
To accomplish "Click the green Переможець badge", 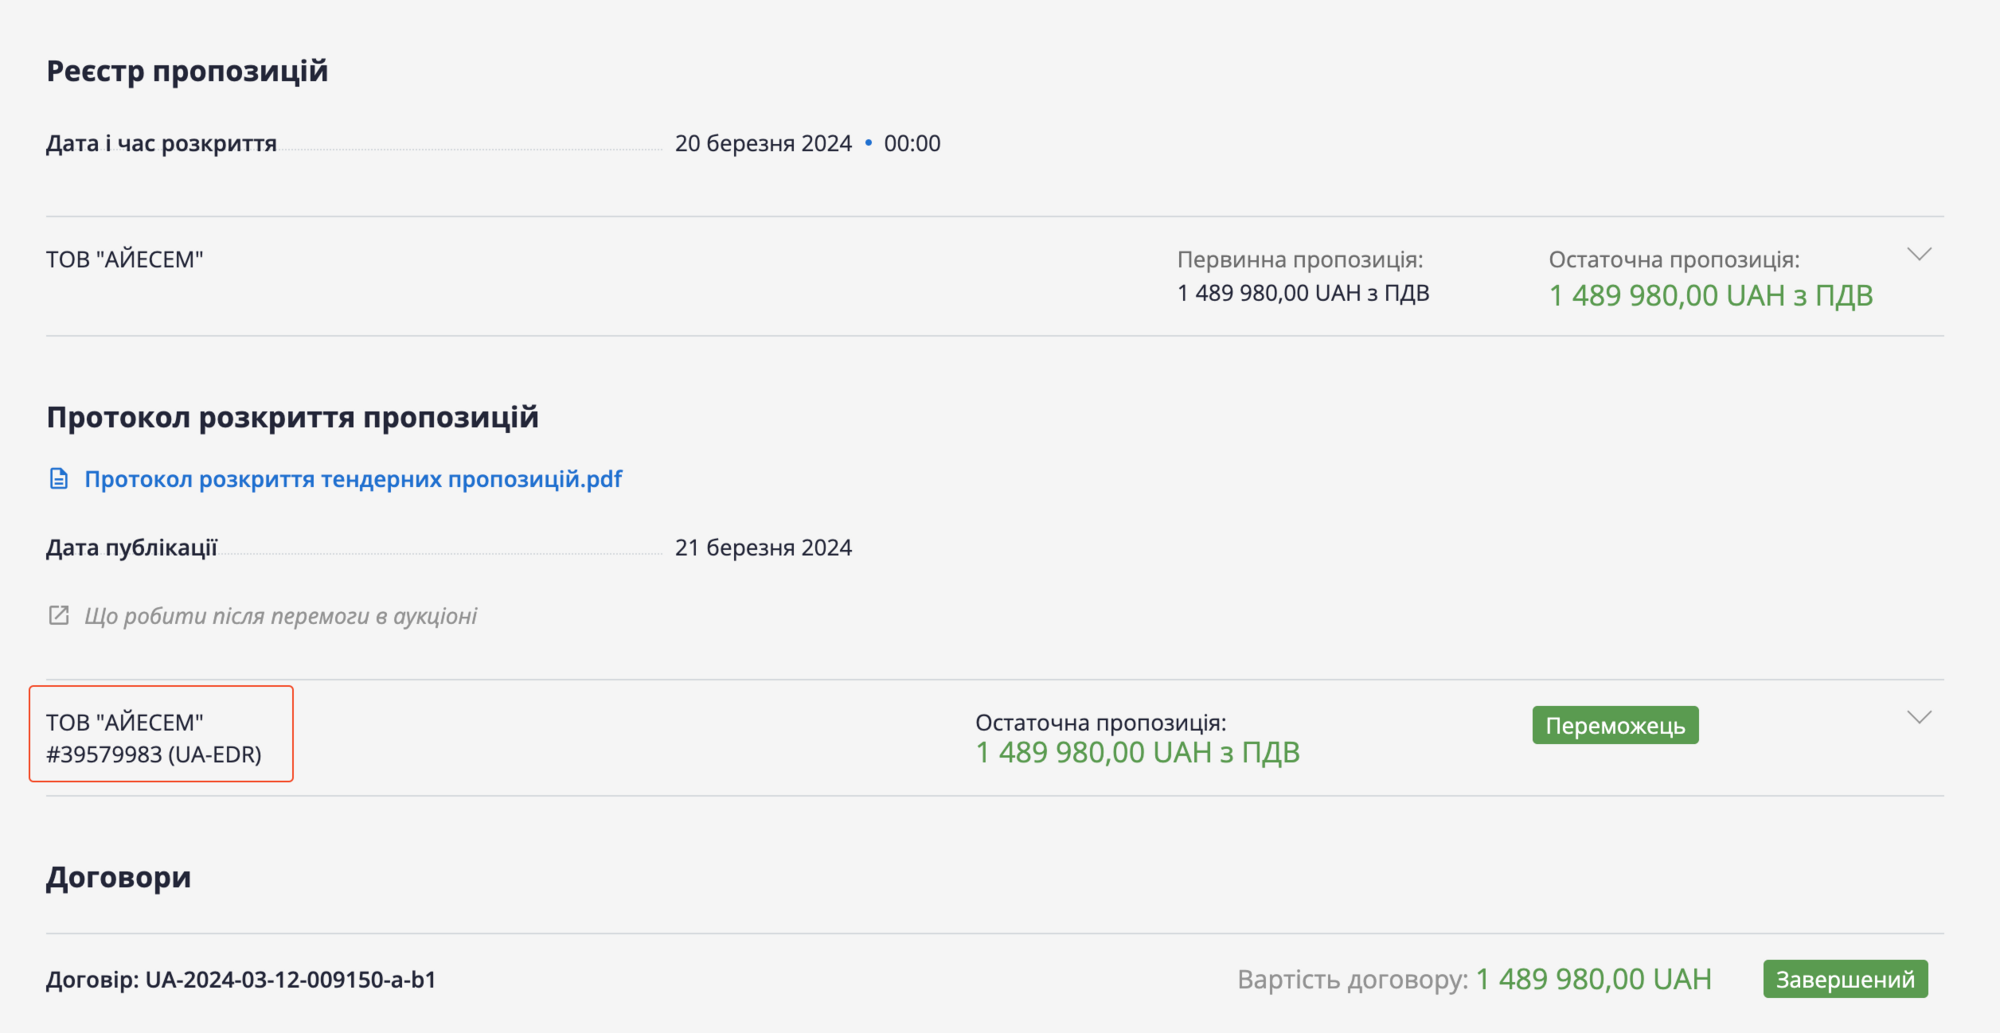I will (1615, 725).
